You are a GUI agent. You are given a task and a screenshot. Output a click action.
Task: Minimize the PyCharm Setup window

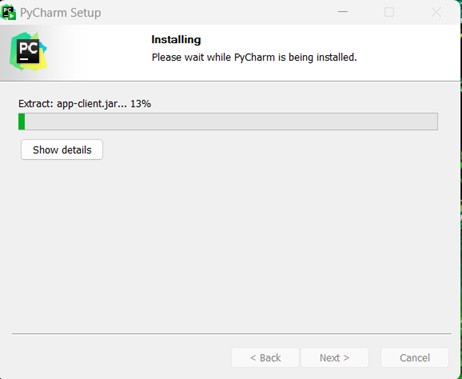343,12
